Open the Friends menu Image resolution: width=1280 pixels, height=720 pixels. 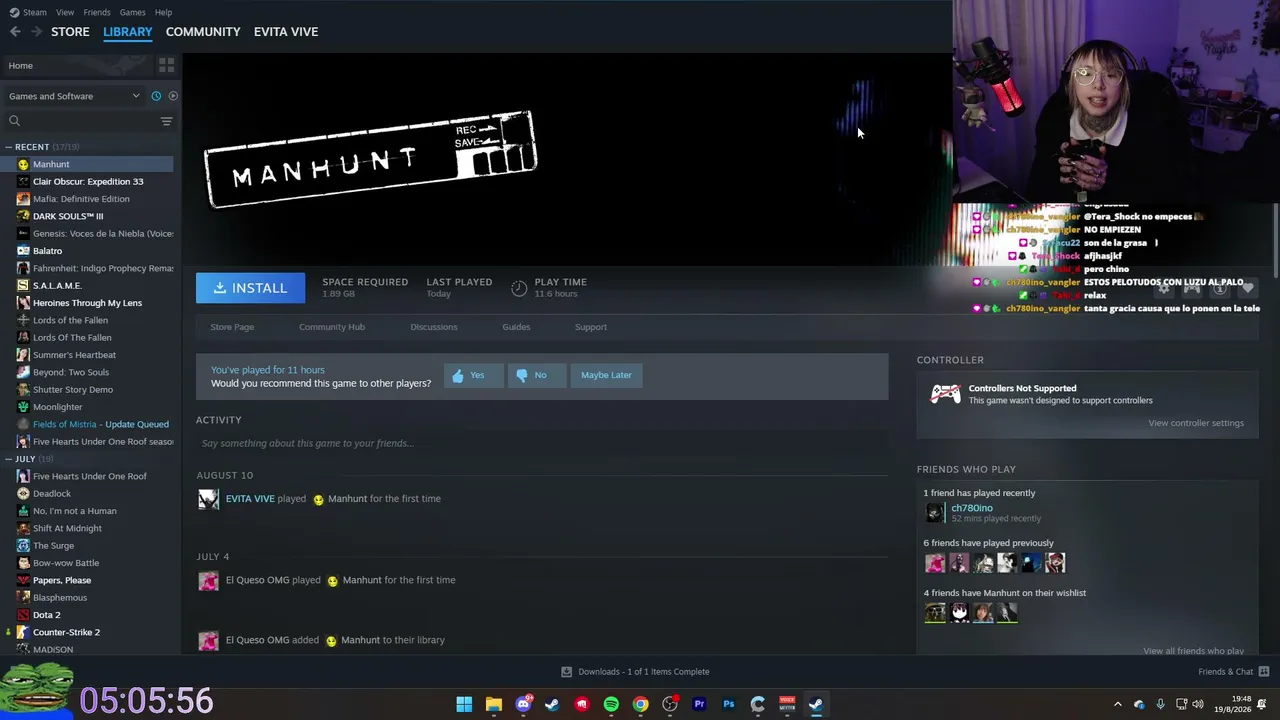pyautogui.click(x=97, y=12)
